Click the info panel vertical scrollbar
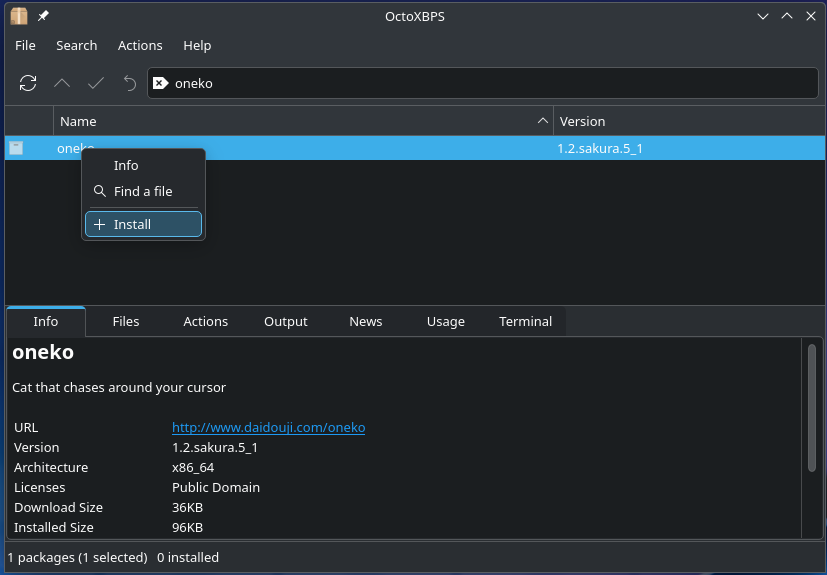The image size is (827, 575). [x=811, y=407]
